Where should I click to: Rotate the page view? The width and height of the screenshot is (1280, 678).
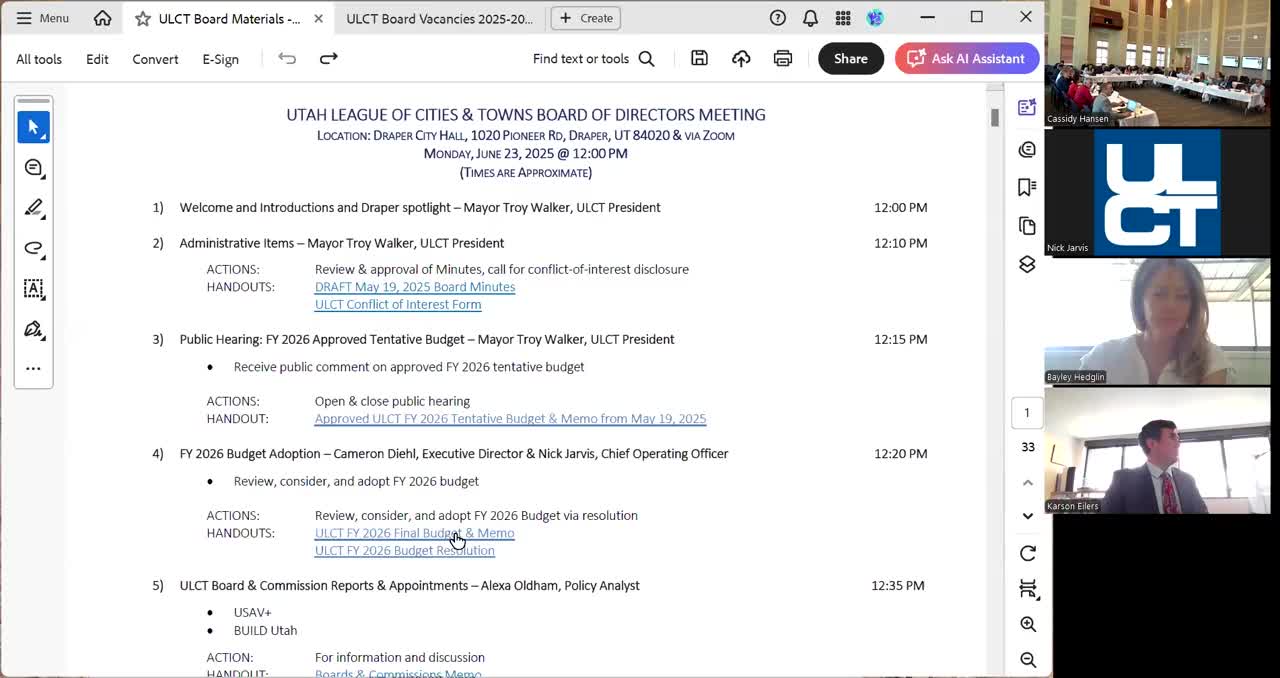[x=1027, y=553]
